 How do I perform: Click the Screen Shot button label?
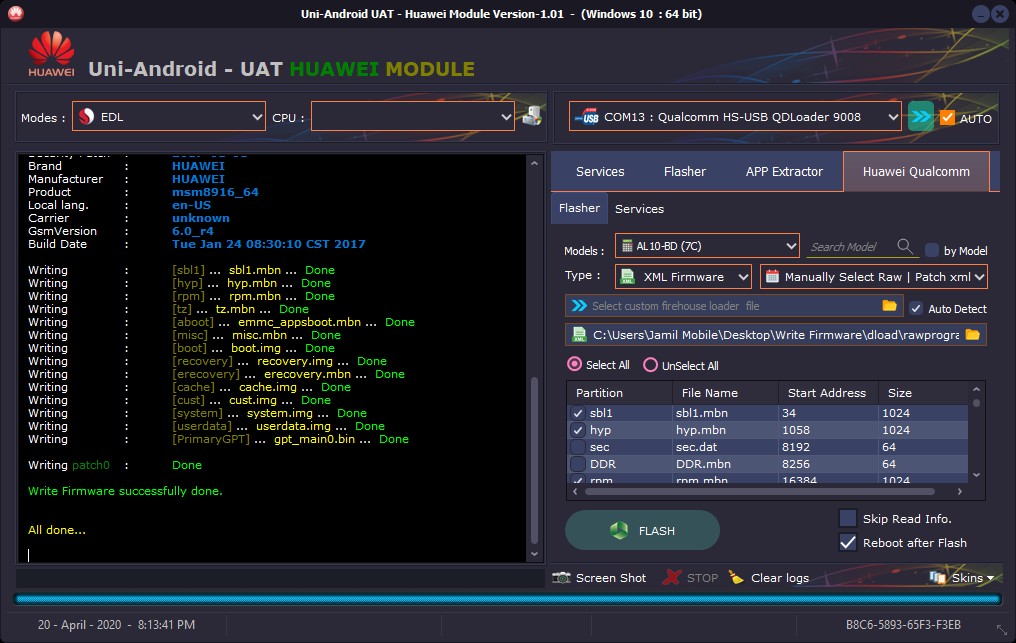tap(611, 578)
